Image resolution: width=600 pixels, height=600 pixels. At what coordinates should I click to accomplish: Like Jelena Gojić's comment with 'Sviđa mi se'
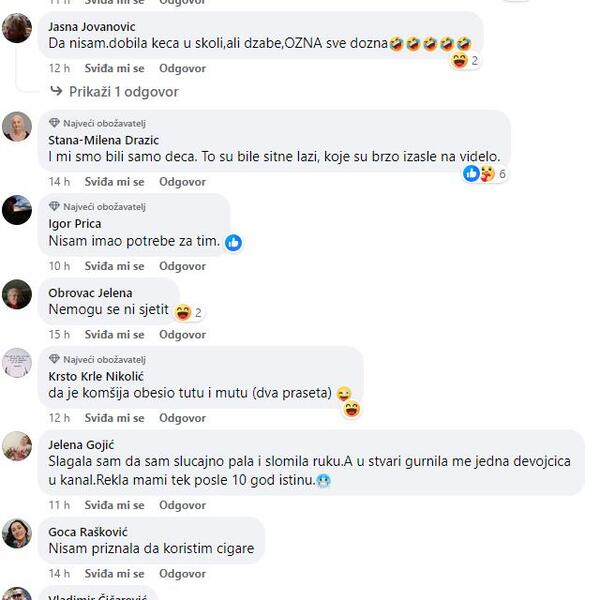point(114,505)
